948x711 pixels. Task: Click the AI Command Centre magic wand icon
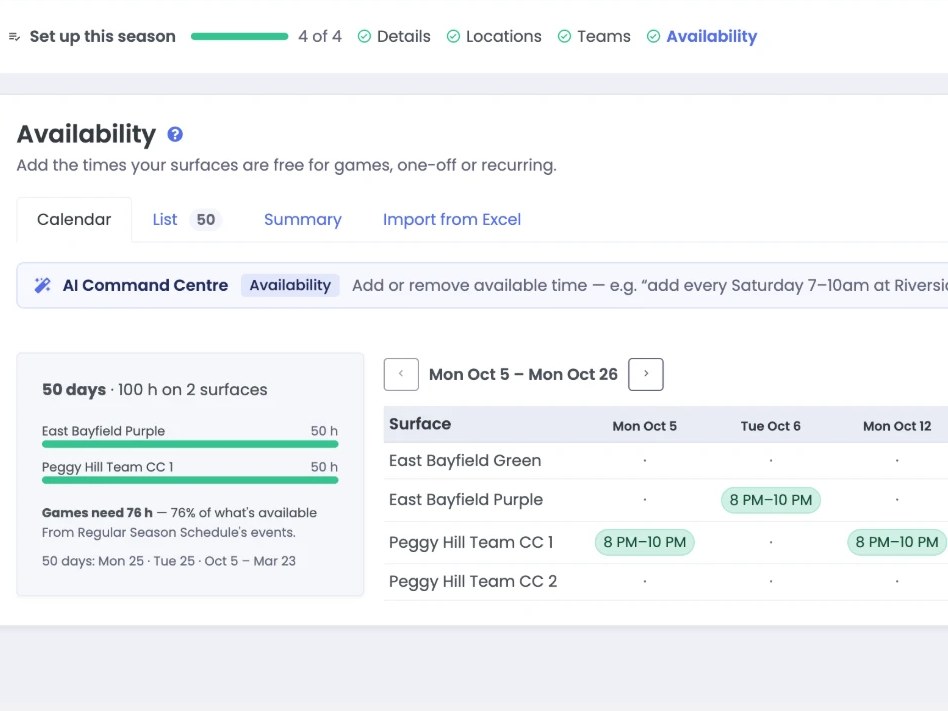(43, 285)
